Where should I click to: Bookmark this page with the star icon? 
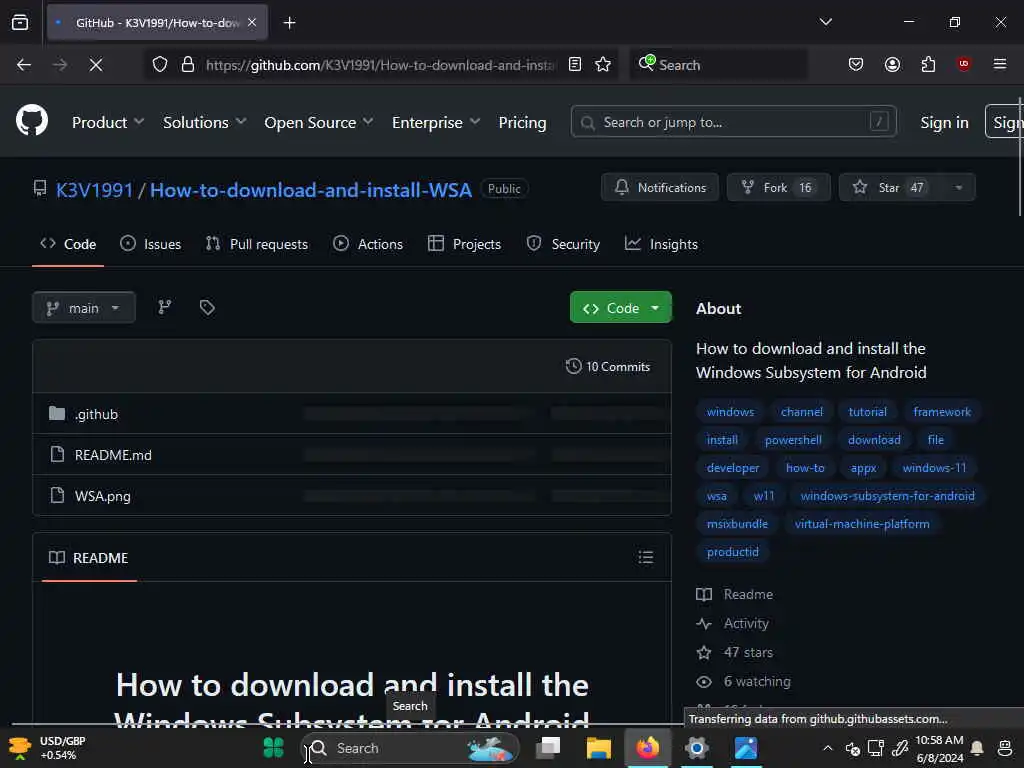pos(603,64)
